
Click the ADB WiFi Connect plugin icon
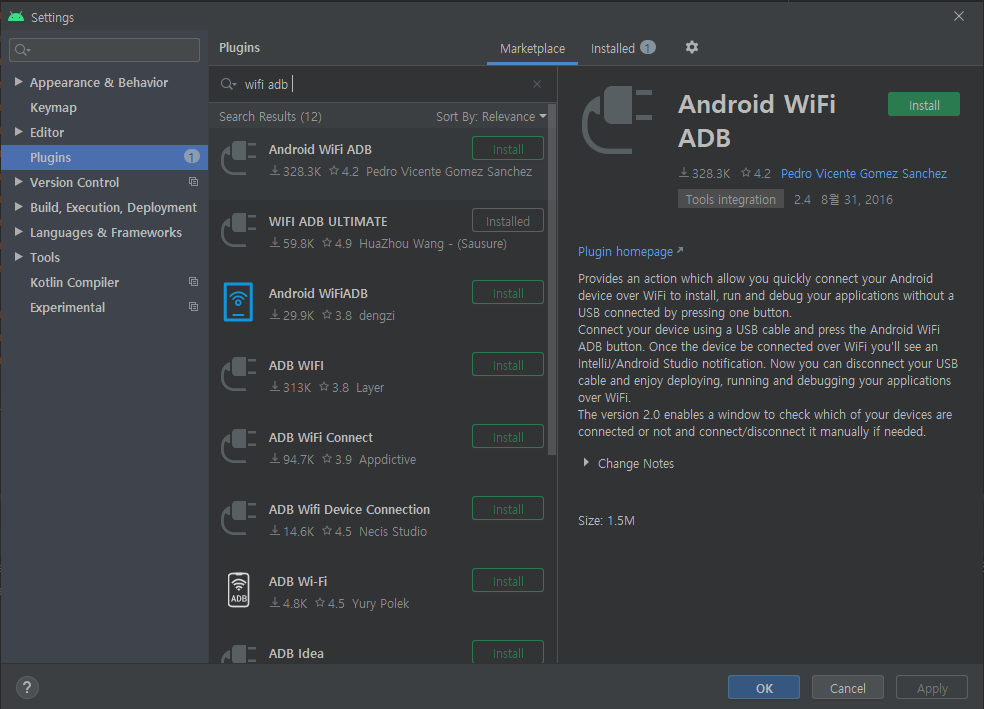[238, 447]
